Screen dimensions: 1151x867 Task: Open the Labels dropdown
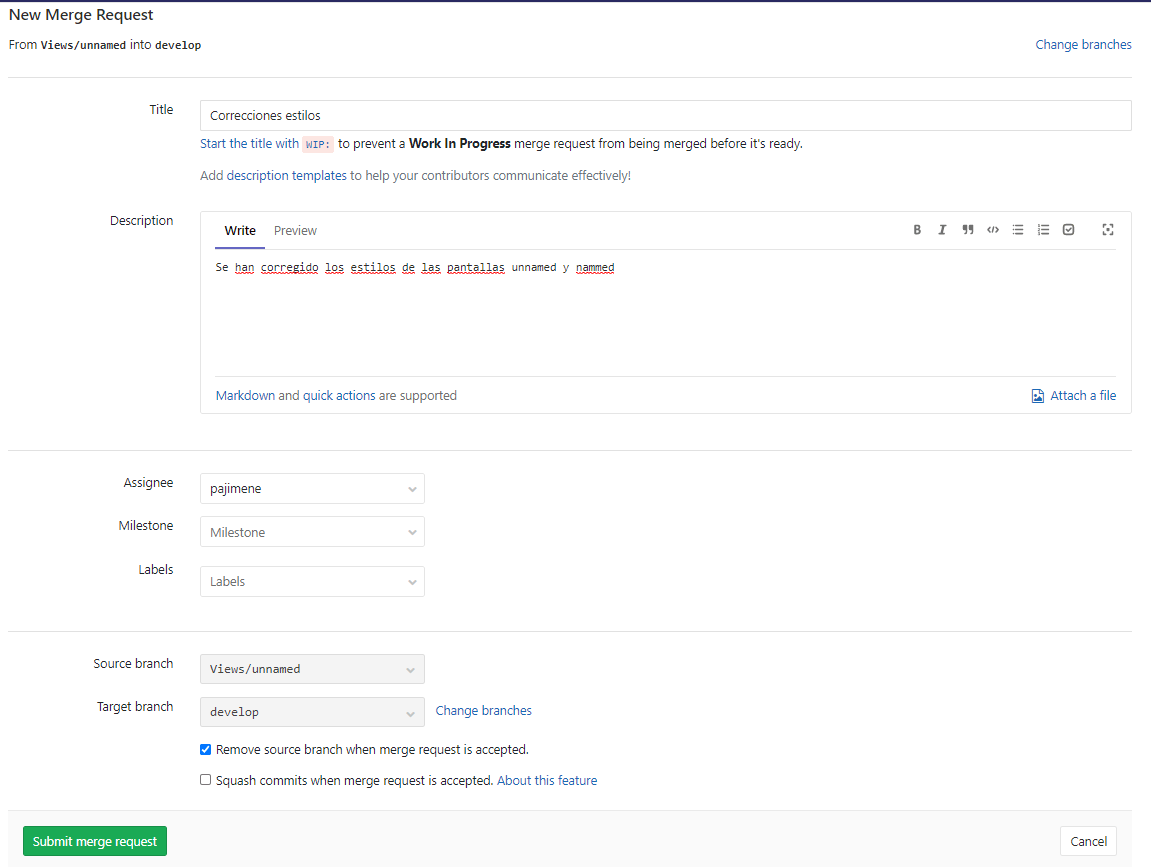(x=312, y=581)
